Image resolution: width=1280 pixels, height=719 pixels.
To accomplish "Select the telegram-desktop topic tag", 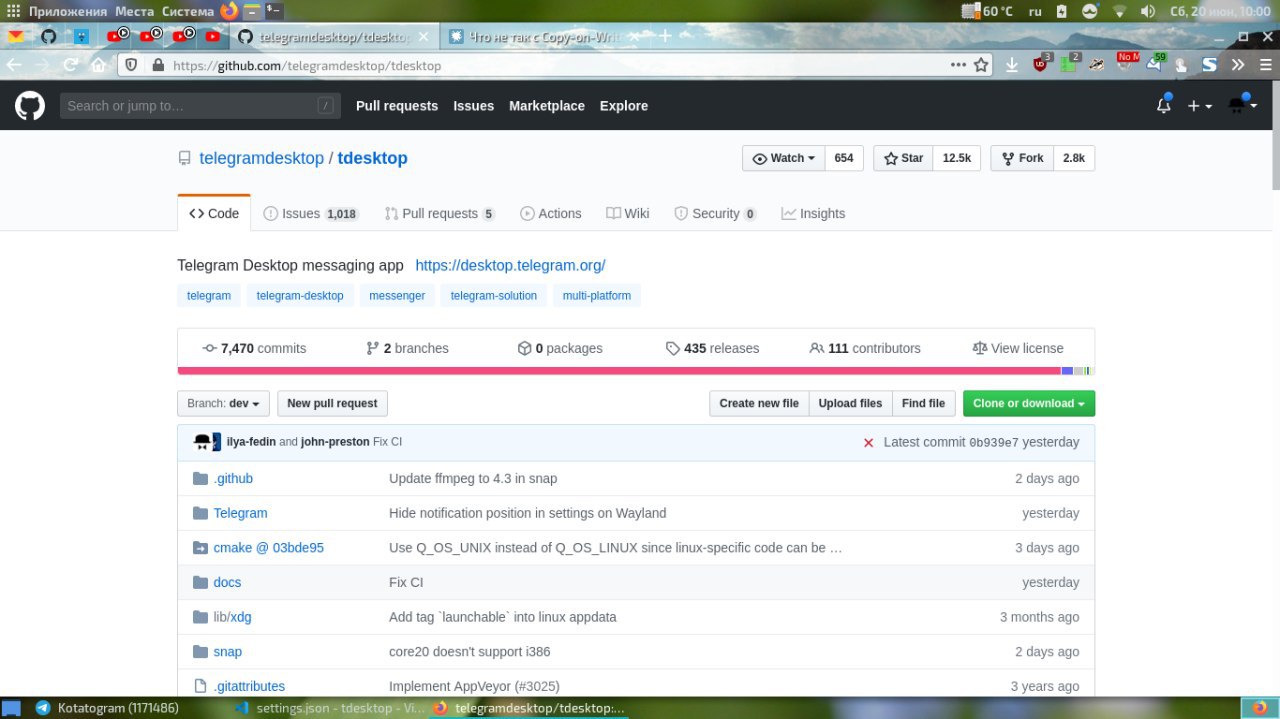I will coord(300,295).
